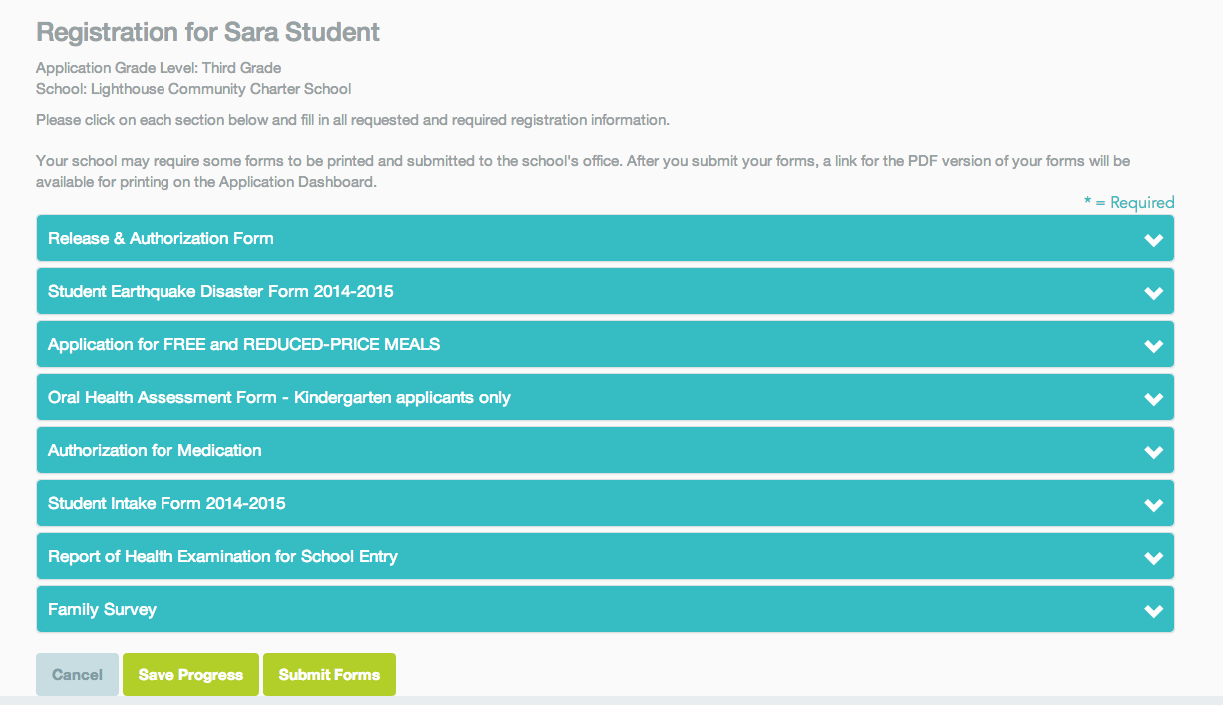The image size is (1223, 705).
Task: Submit the registration forms
Action: click(x=329, y=674)
